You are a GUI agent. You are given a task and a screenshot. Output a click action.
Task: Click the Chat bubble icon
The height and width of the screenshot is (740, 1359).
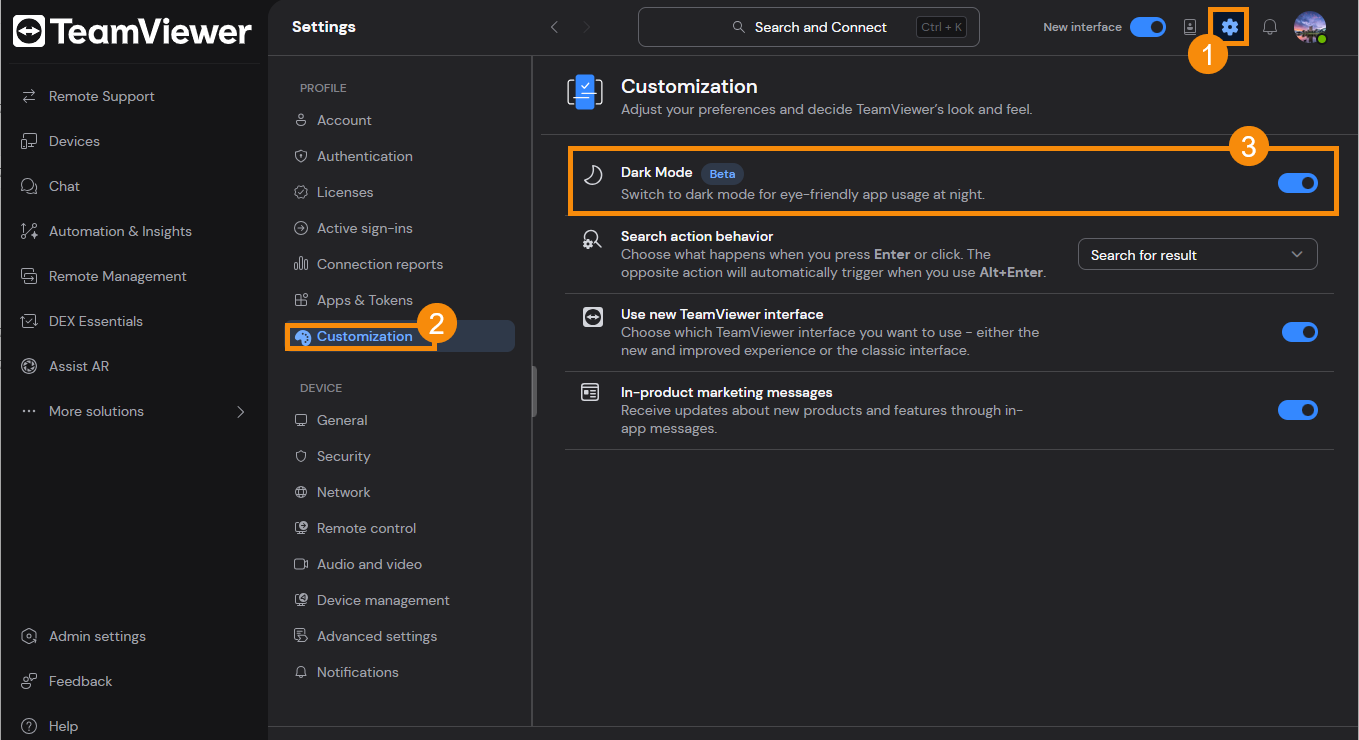[29, 186]
